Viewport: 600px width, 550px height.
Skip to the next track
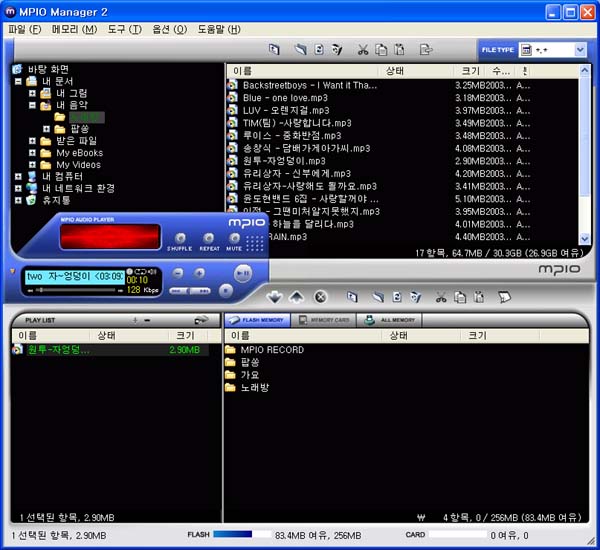tap(202, 291)
